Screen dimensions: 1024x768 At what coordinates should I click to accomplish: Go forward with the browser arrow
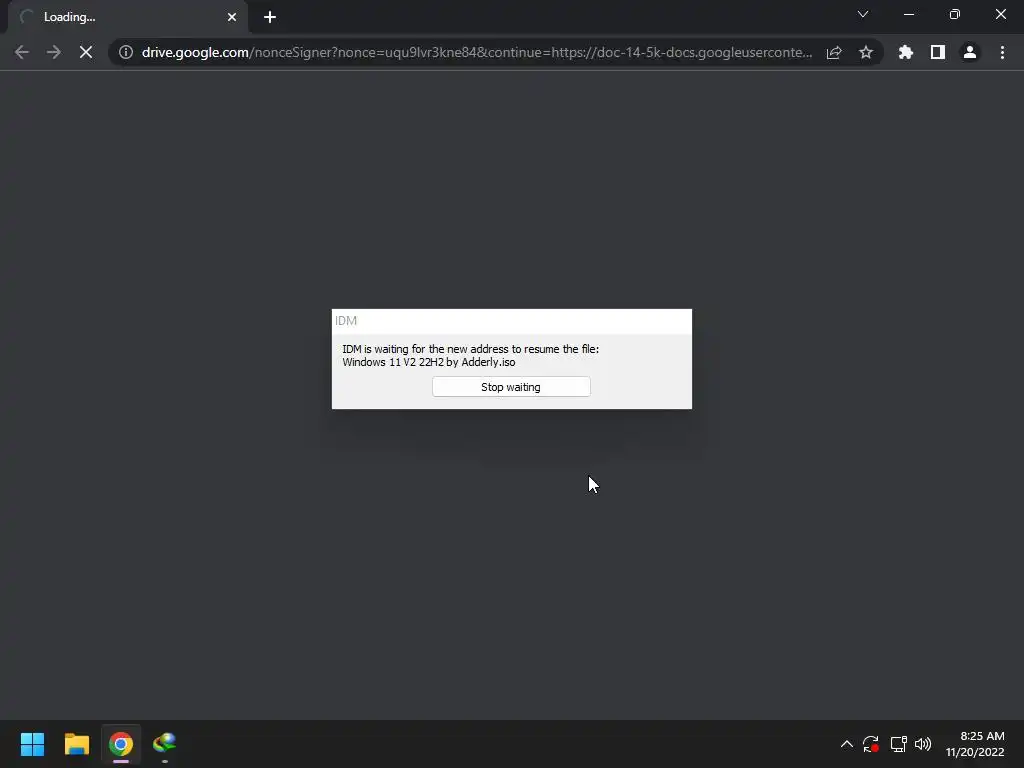point(54,52)
